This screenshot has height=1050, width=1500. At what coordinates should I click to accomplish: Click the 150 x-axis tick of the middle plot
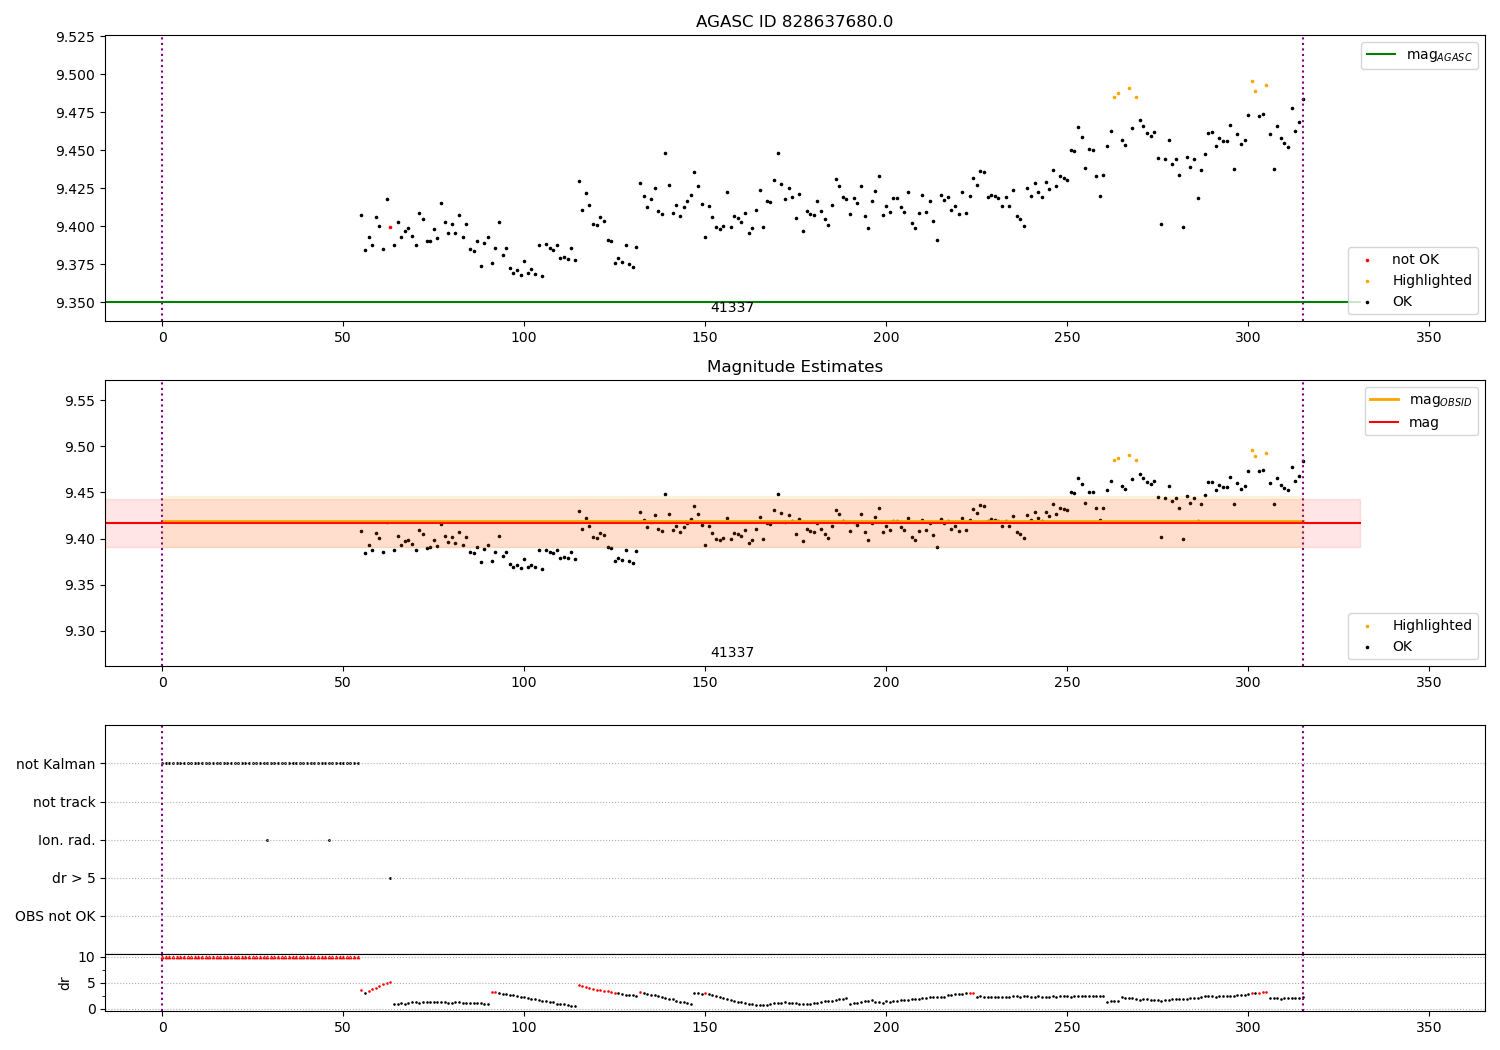[x=705, y=683]
